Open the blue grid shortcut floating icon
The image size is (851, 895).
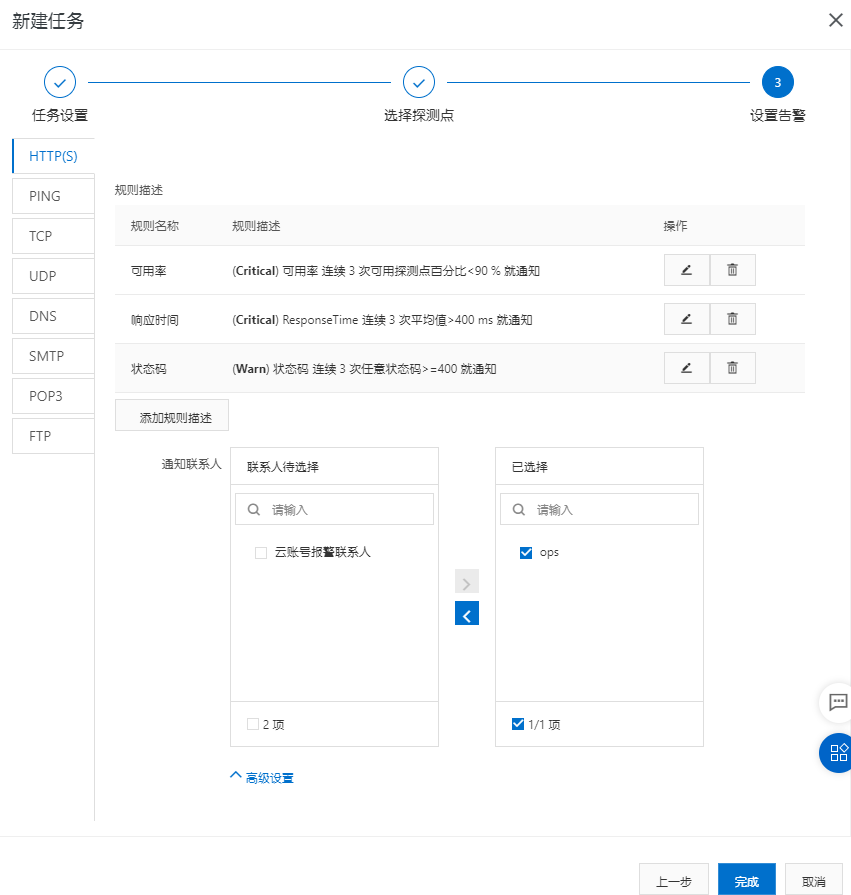(838, 752)
